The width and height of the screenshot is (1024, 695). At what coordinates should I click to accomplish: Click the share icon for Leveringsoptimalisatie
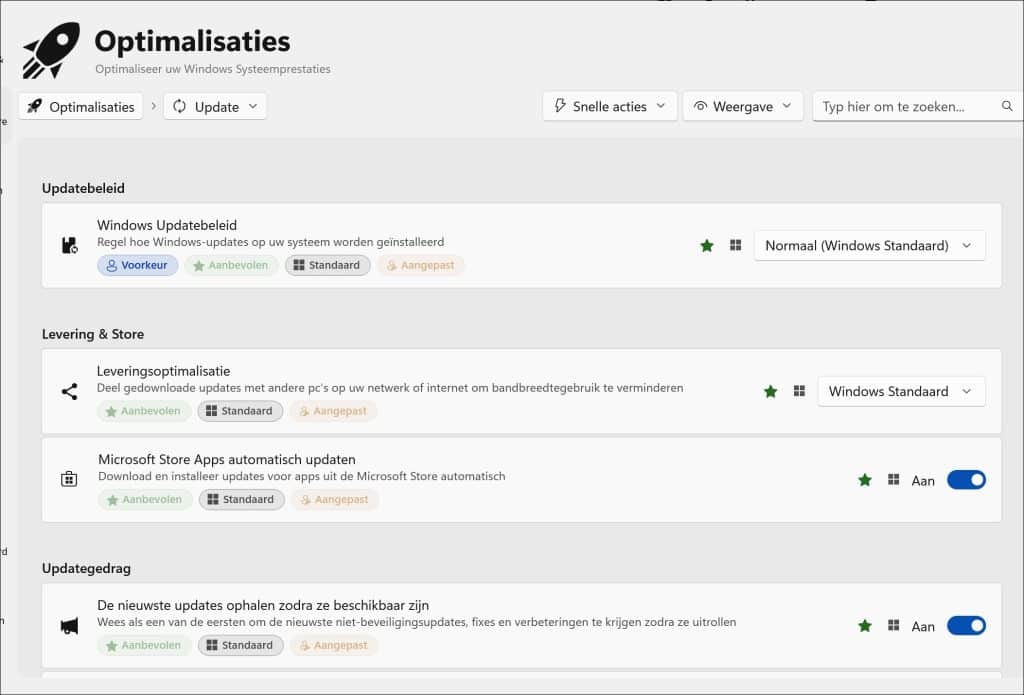tap(69, 391)
